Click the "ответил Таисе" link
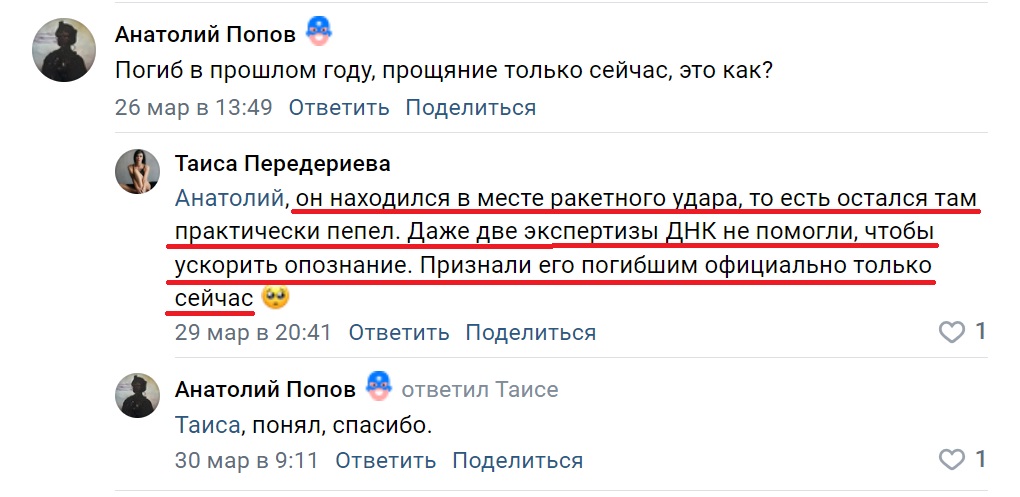This screenshot has height=497, width=1020. pos(480,388)
